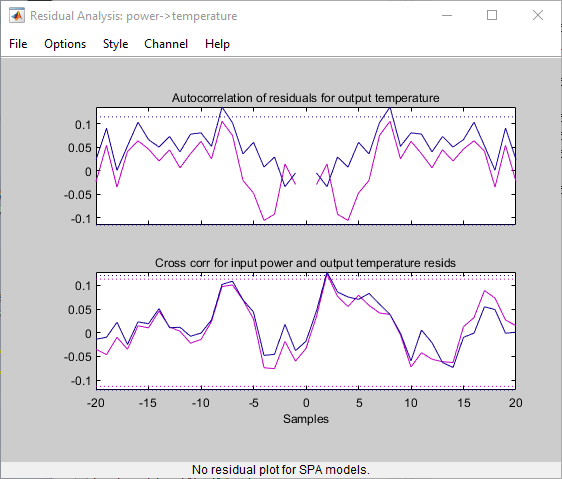Viewport: 562px width, 479px height.
Task: Click the cross correlation plot title text
Action: click(x=305, y=263)
